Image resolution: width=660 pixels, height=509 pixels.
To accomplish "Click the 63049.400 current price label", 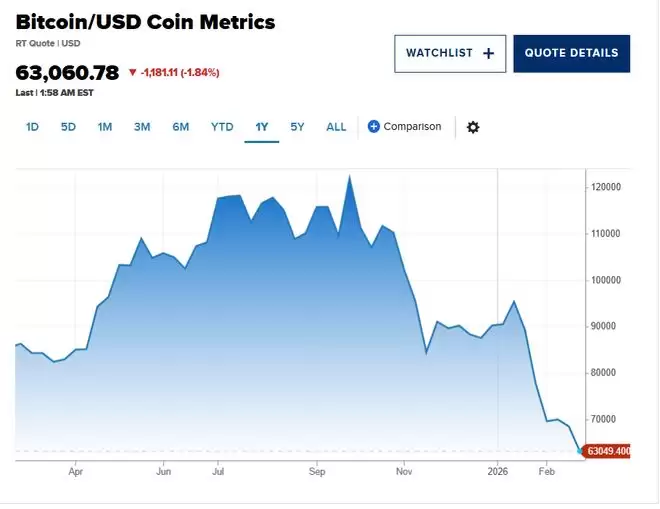I will (x=608, y=451).
